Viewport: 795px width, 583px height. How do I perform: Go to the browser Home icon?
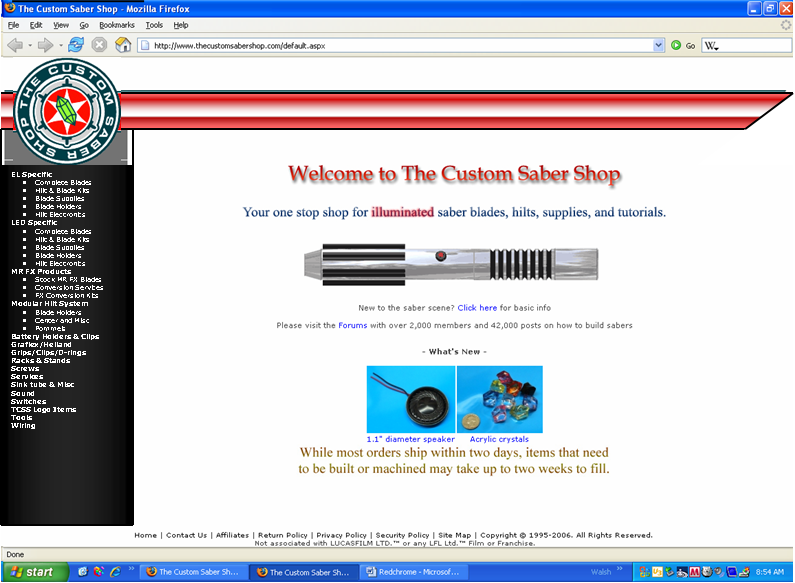point(123,45)
